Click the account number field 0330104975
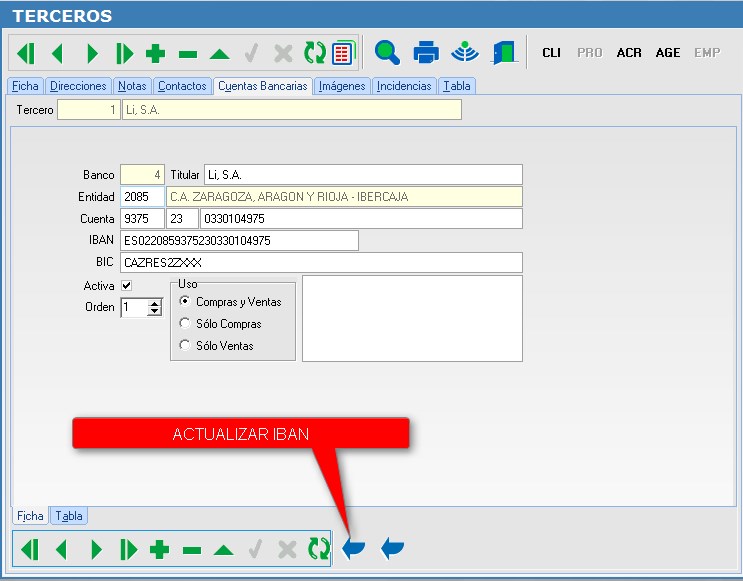The image size is (743, 581). [362, 218]
